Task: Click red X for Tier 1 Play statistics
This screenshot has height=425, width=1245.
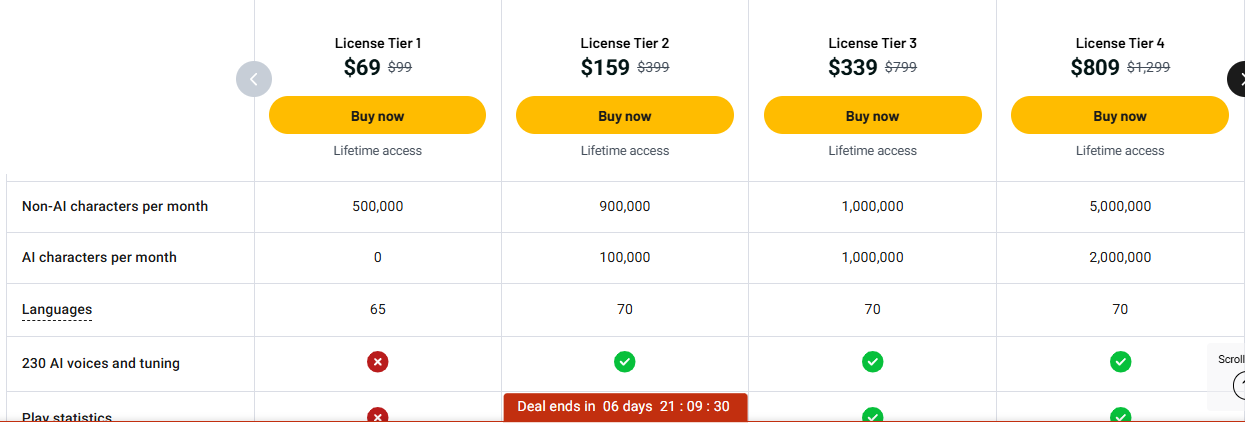Action: [377, 416]
